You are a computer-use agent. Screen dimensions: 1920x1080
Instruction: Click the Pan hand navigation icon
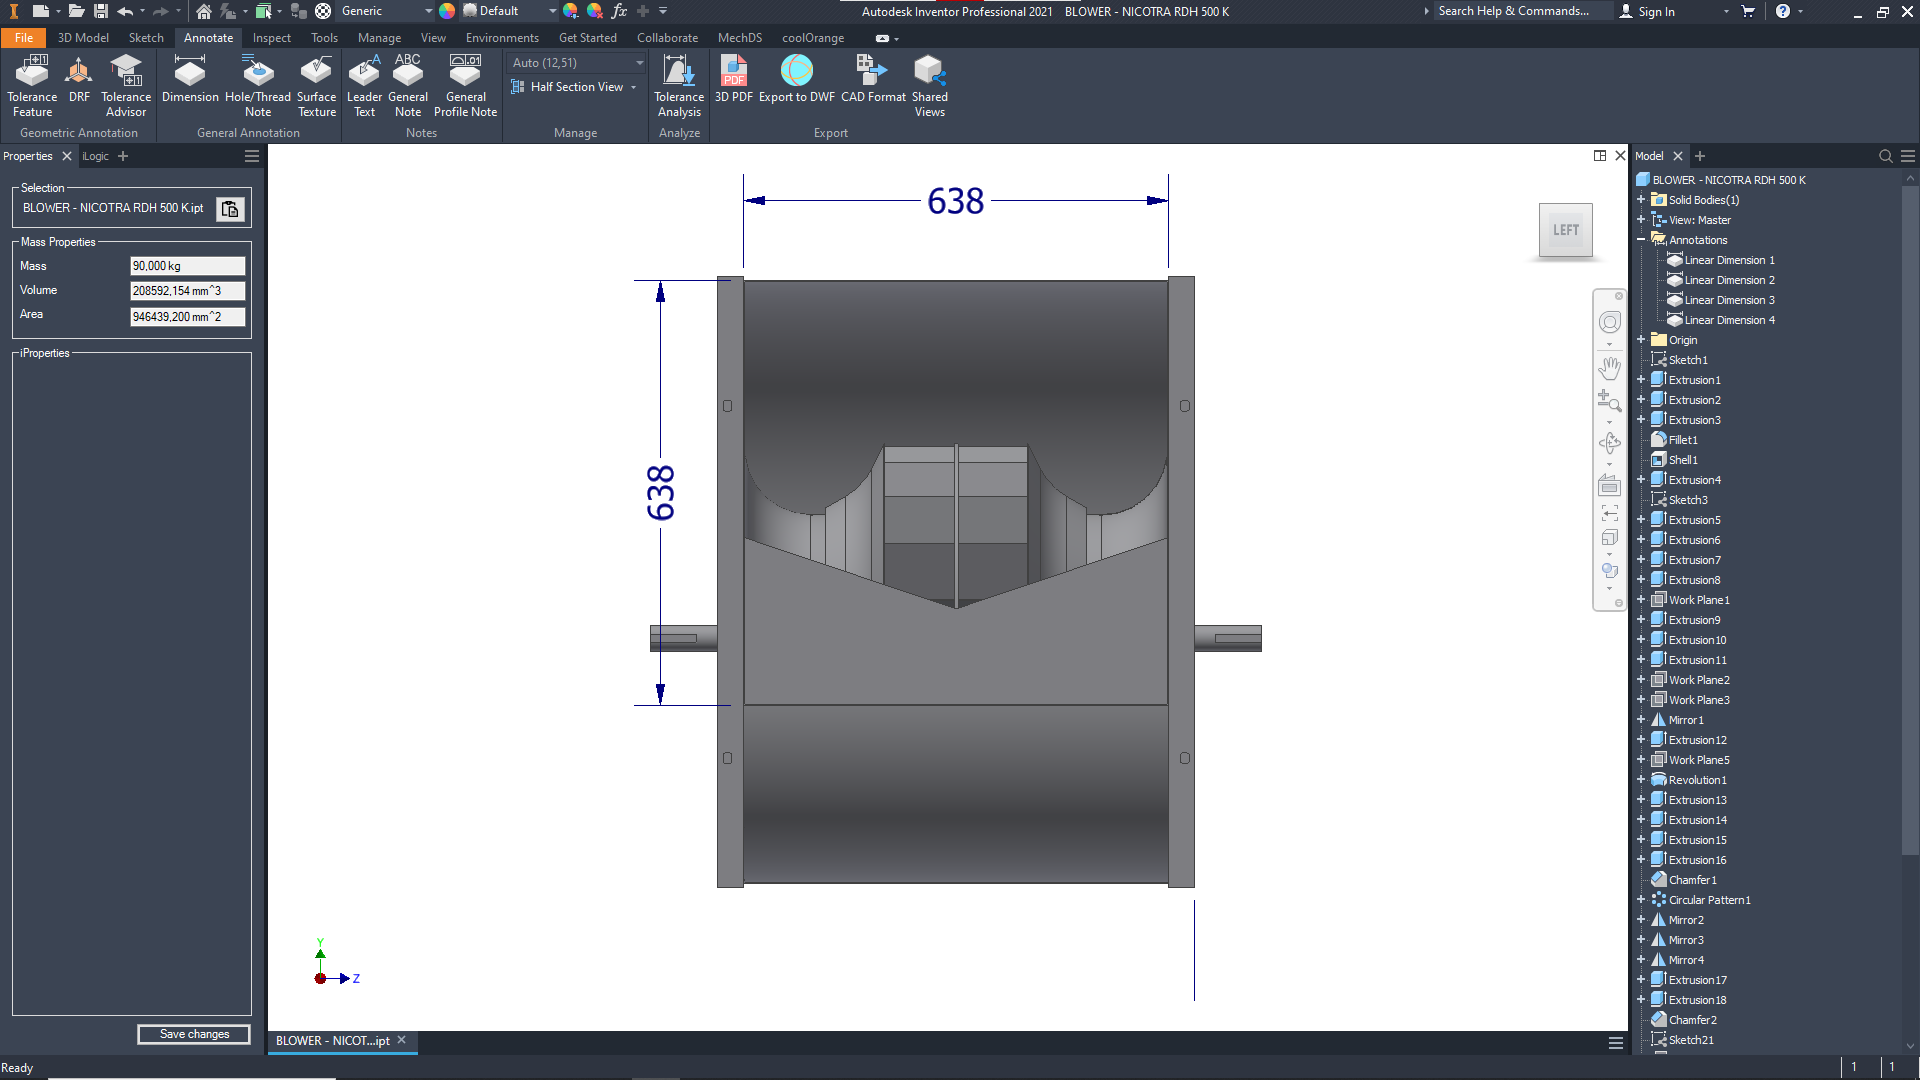[1609, 368]
